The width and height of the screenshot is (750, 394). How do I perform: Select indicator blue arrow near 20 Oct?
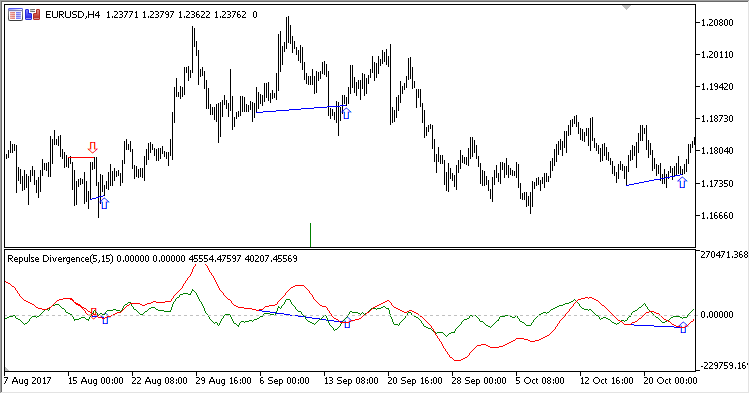[684, 328]
